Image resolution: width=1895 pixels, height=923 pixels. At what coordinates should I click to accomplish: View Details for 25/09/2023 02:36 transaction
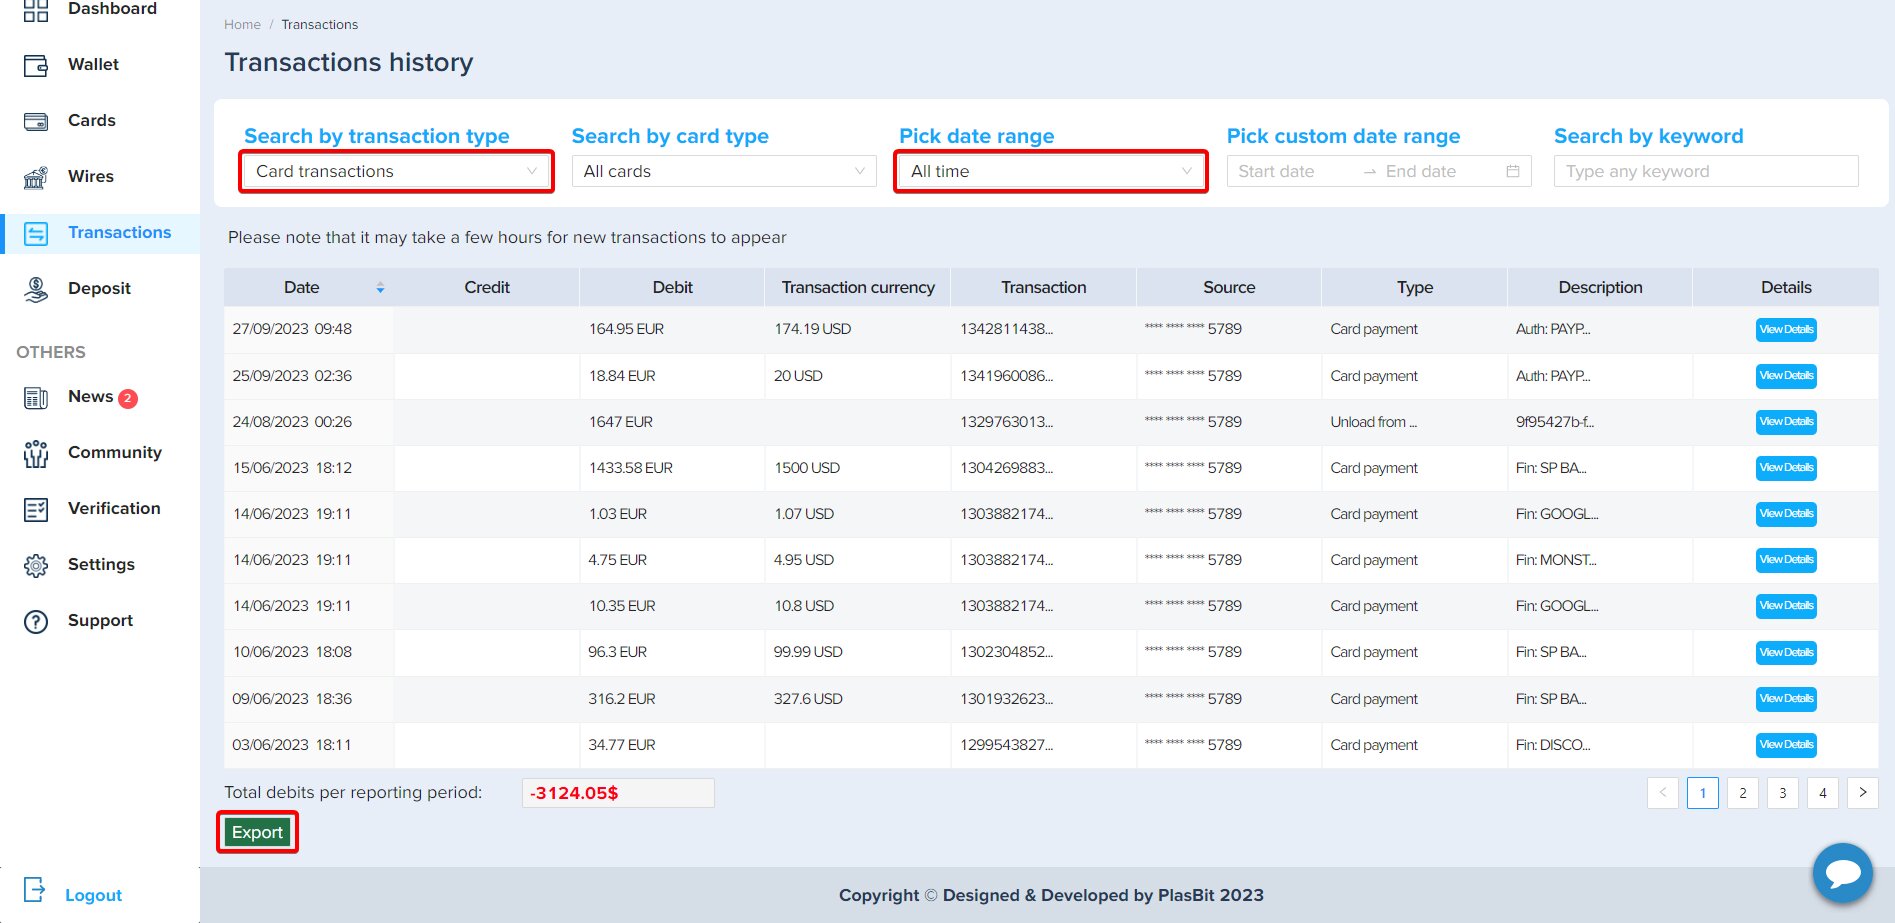(x=1786, y=376)
